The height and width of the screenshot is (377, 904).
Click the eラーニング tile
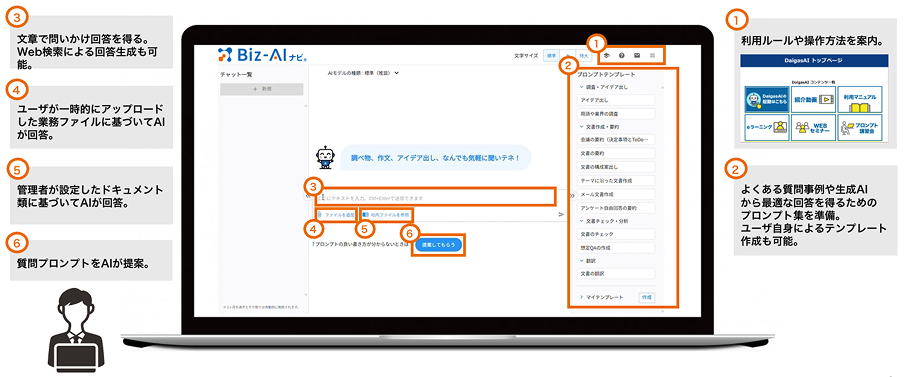(x=766, y=126)
